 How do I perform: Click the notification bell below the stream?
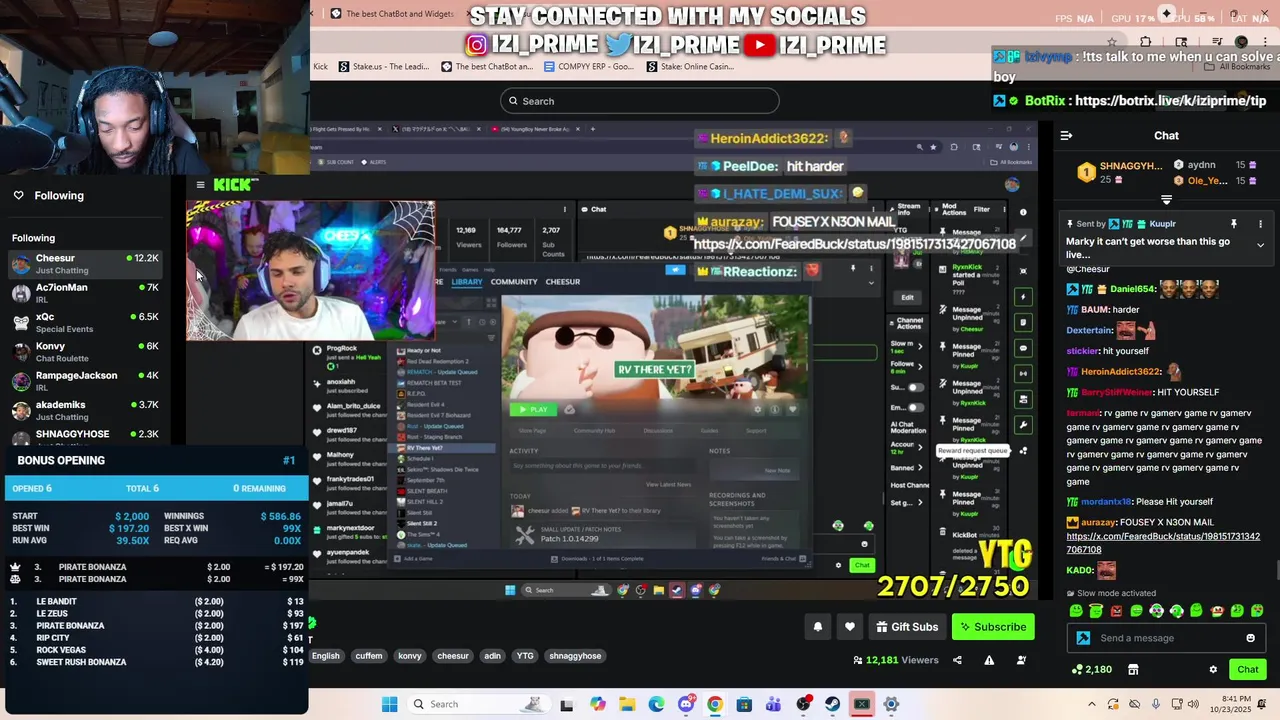[818, 627]
